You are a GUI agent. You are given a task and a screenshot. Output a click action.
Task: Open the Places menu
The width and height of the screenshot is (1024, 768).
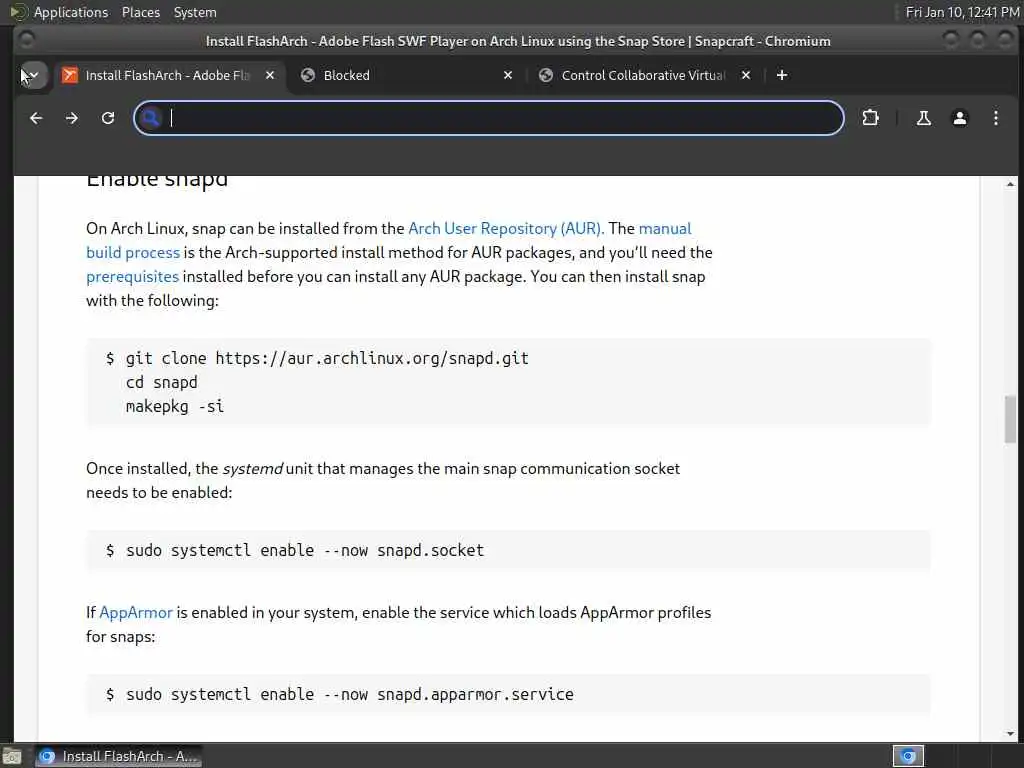[141, 12]
